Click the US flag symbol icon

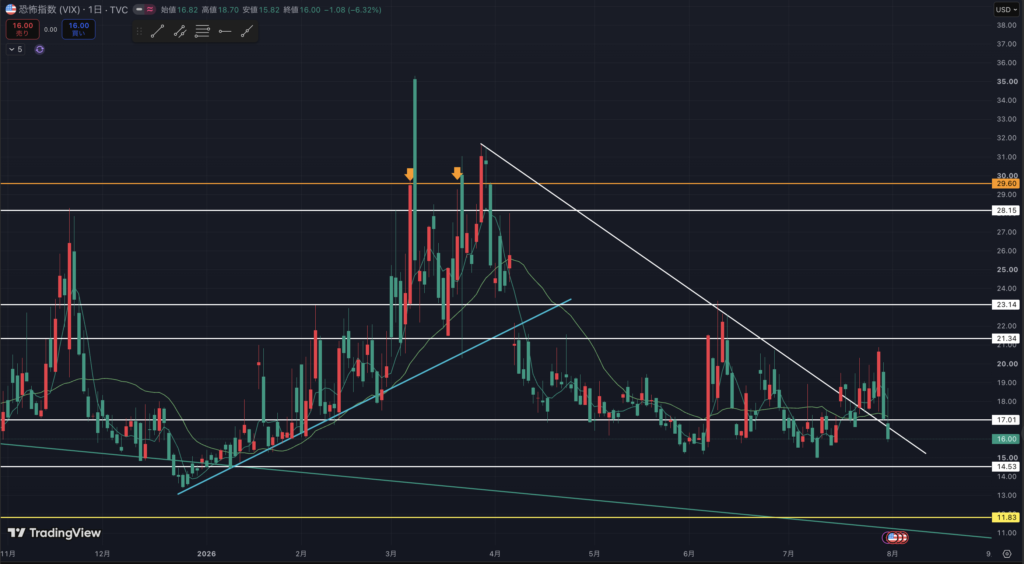click(x=10, y=10)
